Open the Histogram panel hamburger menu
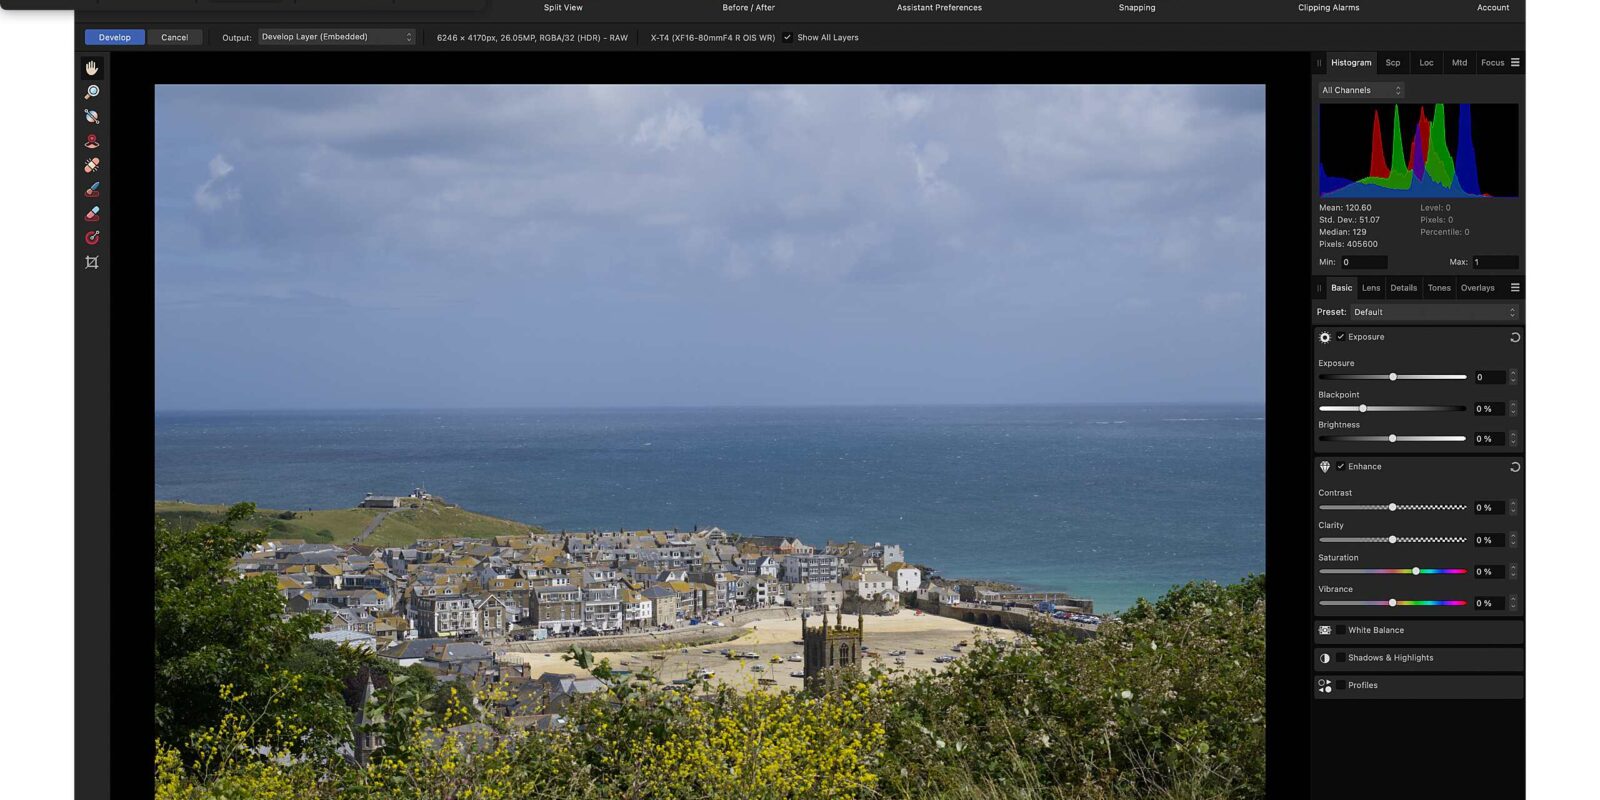The height and width of the screenshot is (800, 1600). pyautogui.click(x=1515, y=63)
